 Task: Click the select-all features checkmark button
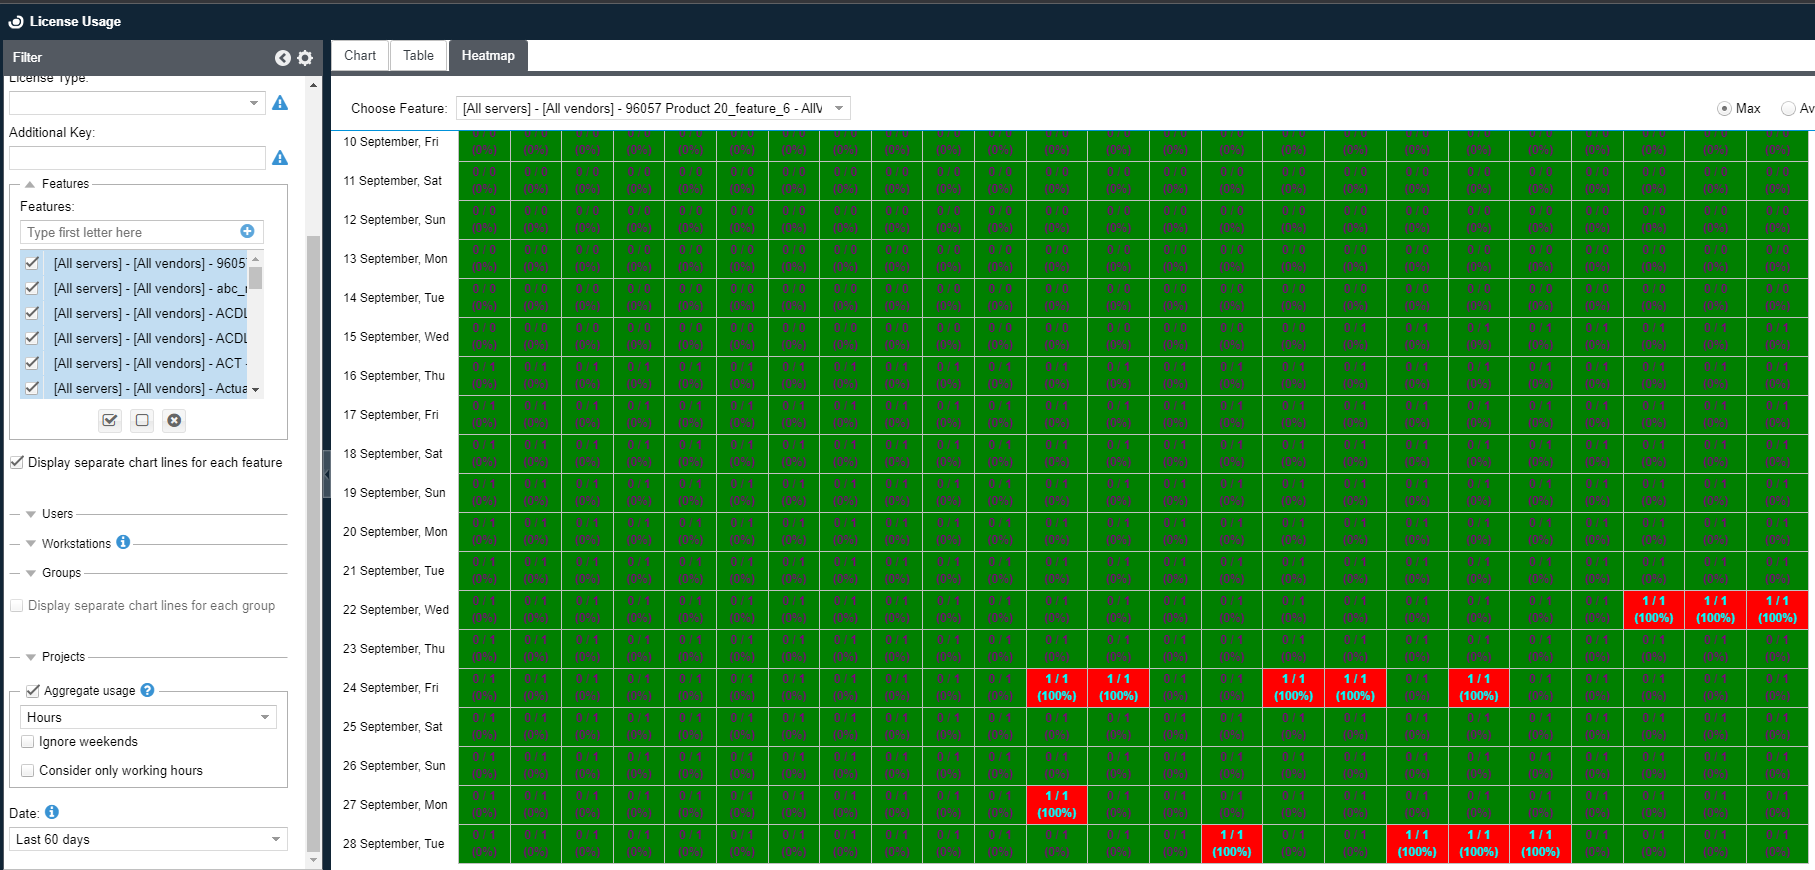110,421
